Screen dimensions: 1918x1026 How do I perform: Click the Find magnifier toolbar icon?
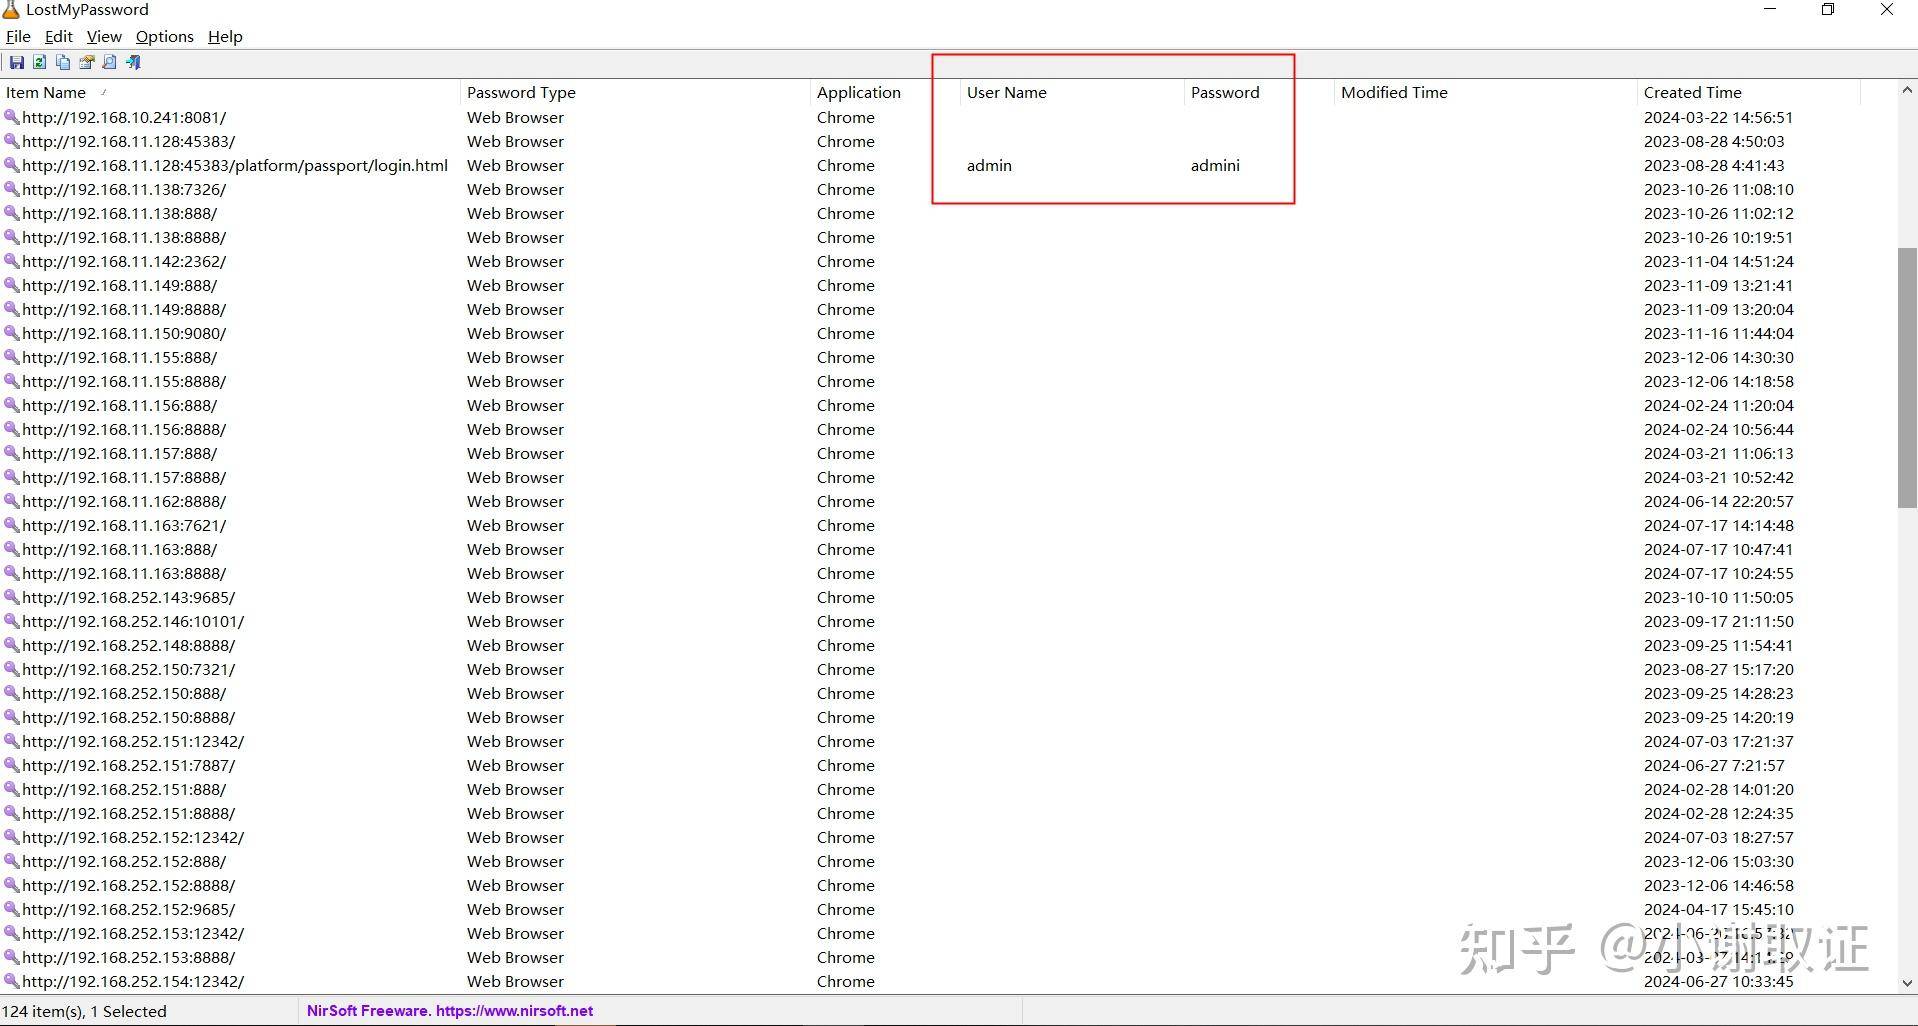point(110,62)
